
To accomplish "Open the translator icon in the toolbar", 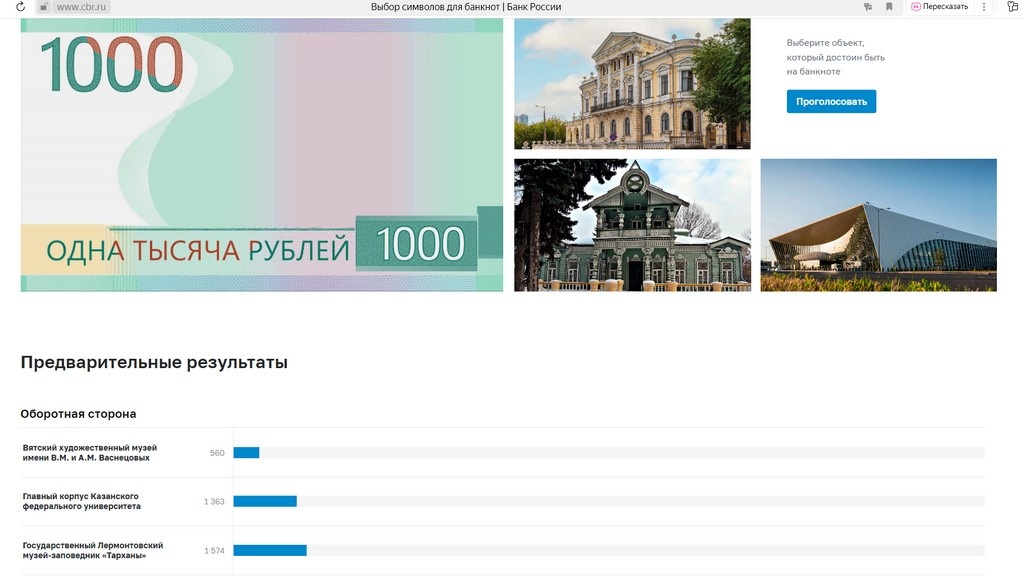I will [x=866, y=6].
